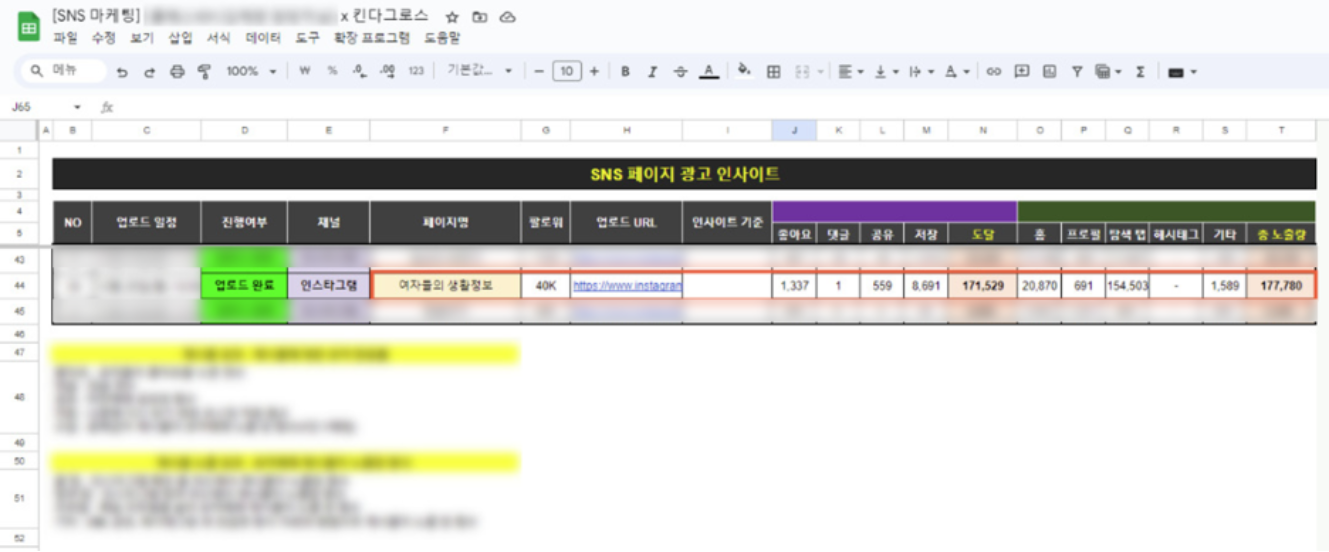
Task: Insert a link from toolbar
Action: pyautogui.click(x=993, y=72)
